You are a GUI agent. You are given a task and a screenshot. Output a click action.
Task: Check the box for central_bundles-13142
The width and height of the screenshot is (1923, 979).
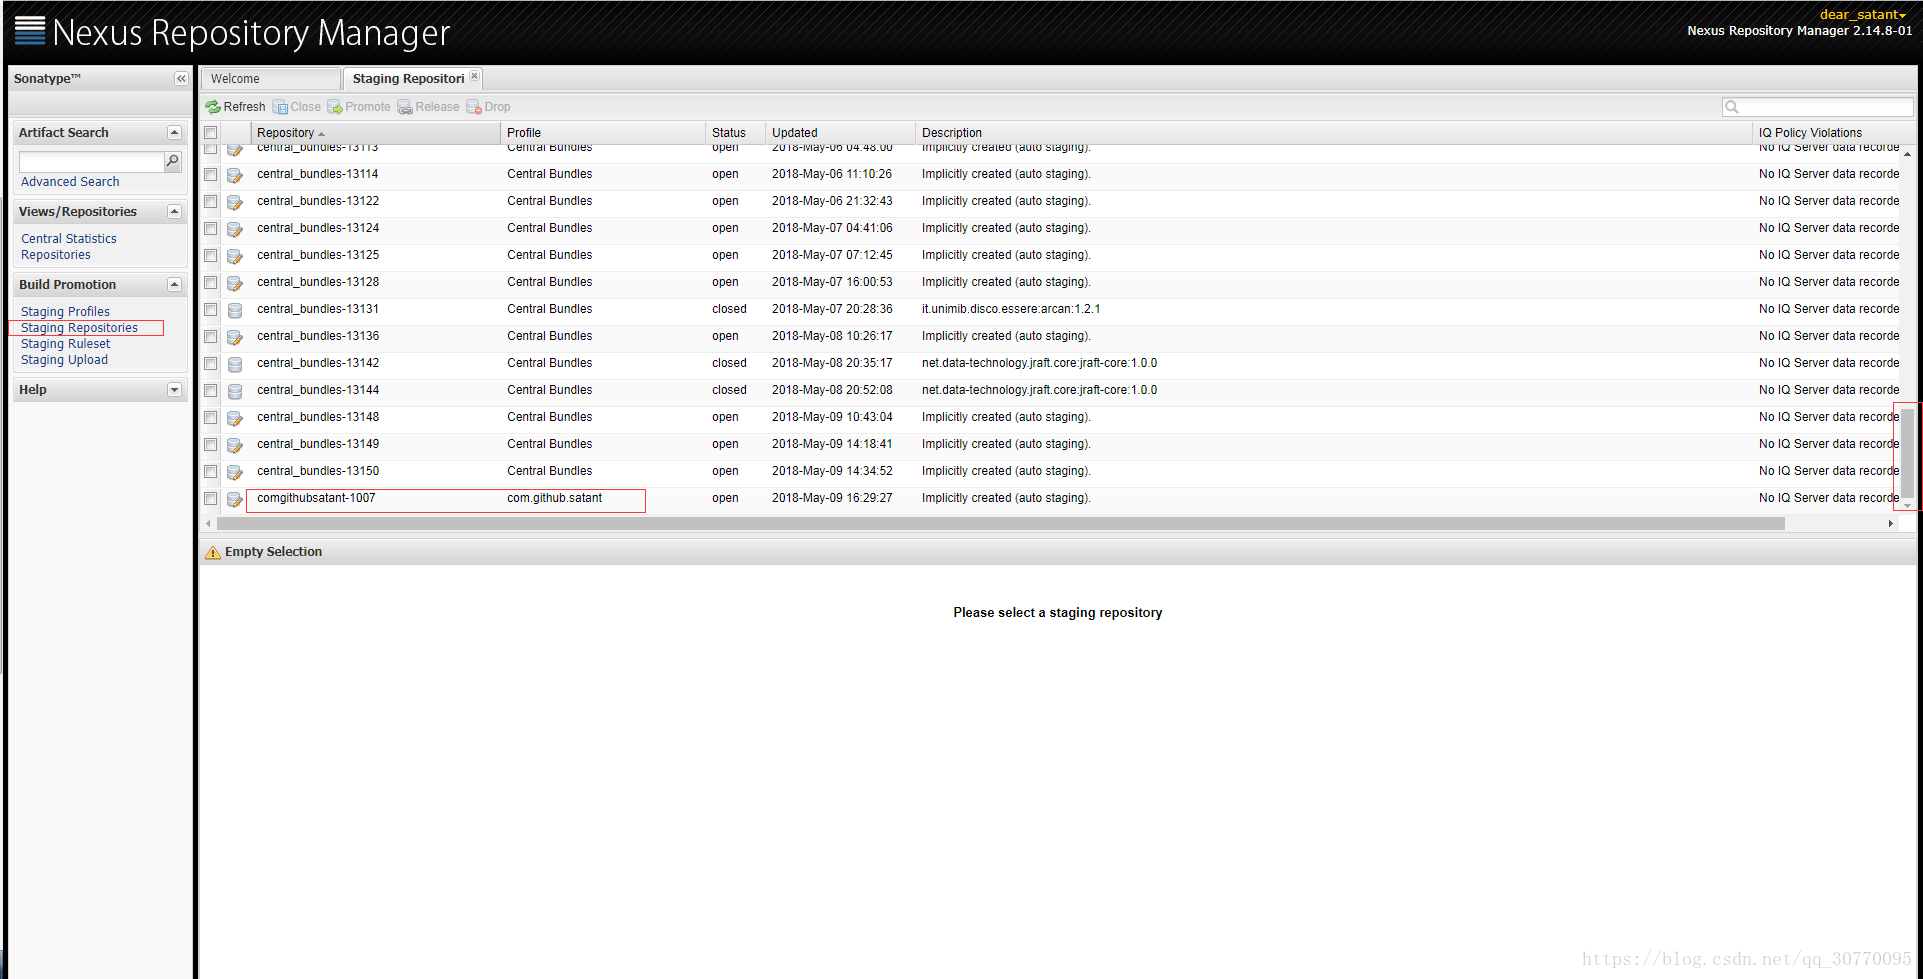click(x=211, y=363)
